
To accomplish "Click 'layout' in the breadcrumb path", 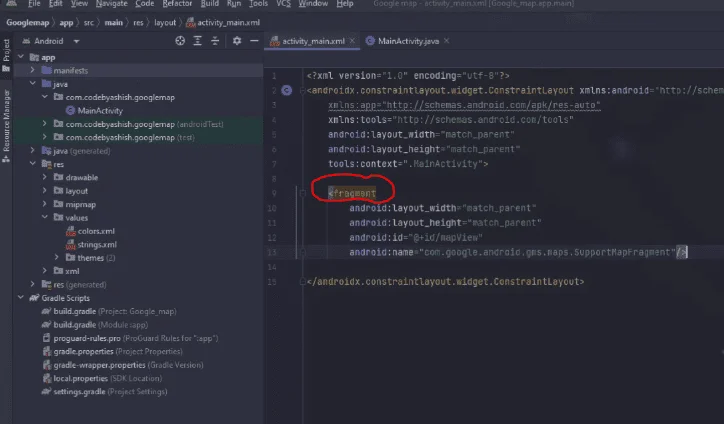I will click(165, 23).
